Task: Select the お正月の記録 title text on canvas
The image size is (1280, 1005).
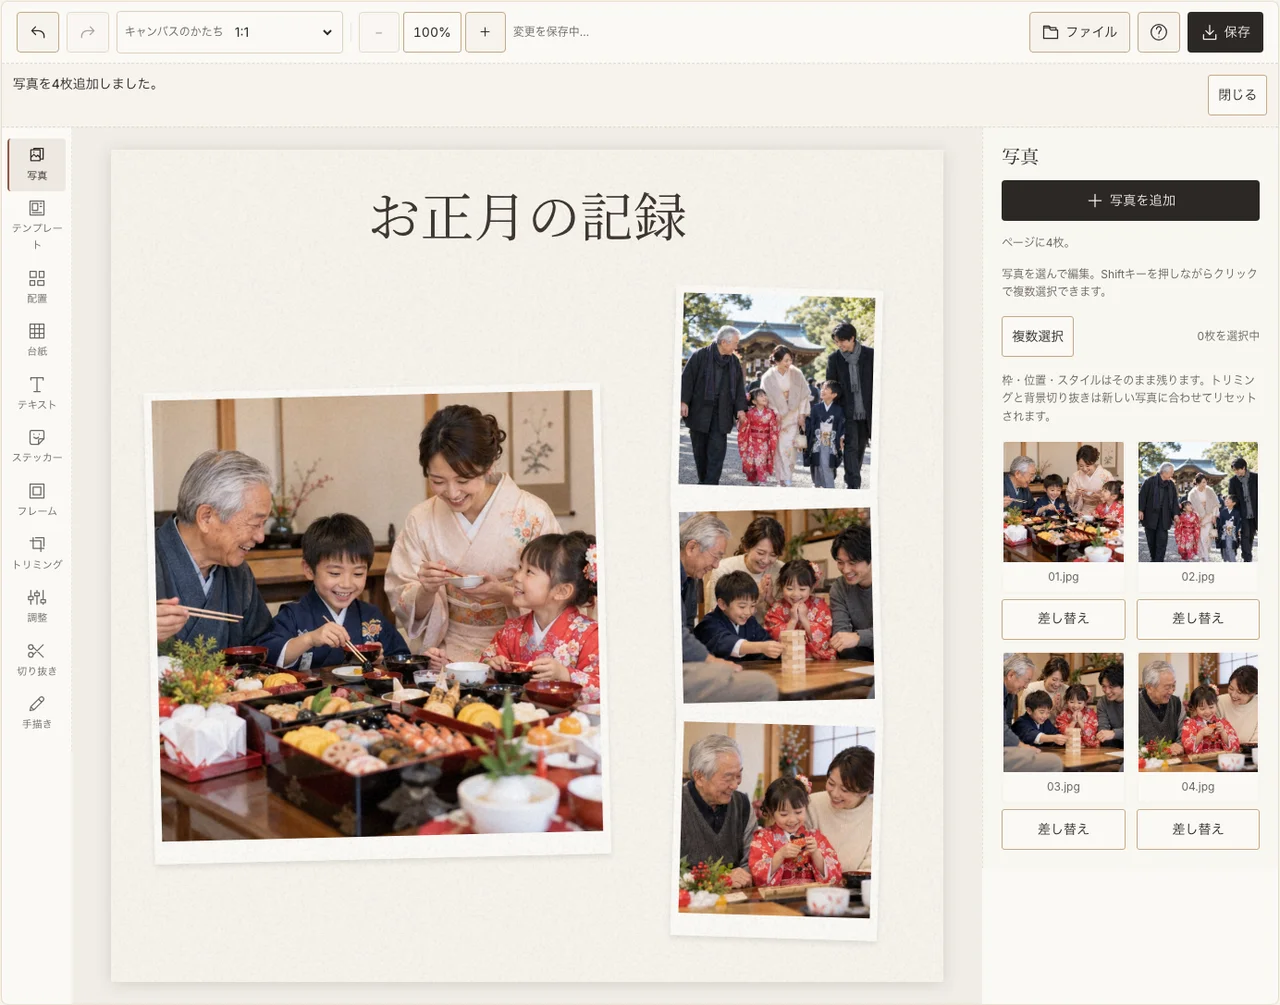Action: [x=528, y=217]
